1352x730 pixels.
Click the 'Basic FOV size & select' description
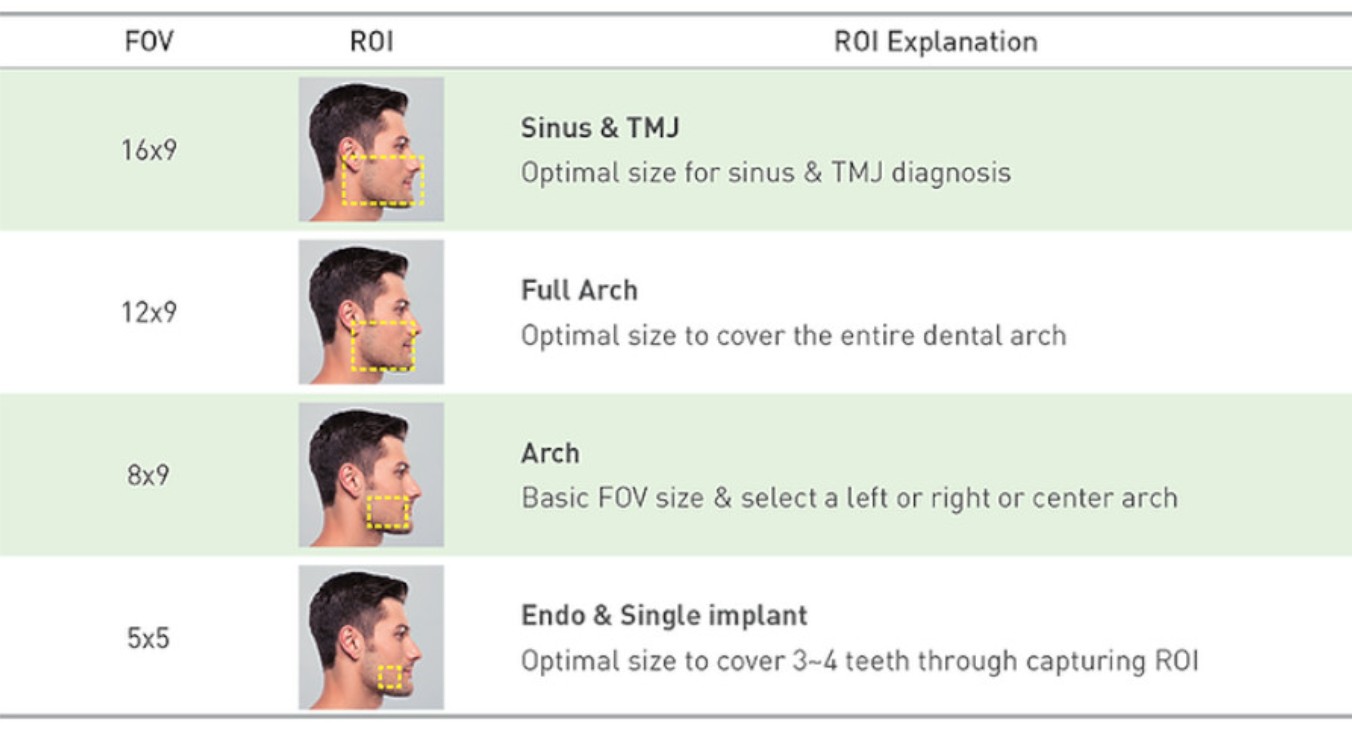(x=849, y=498)
